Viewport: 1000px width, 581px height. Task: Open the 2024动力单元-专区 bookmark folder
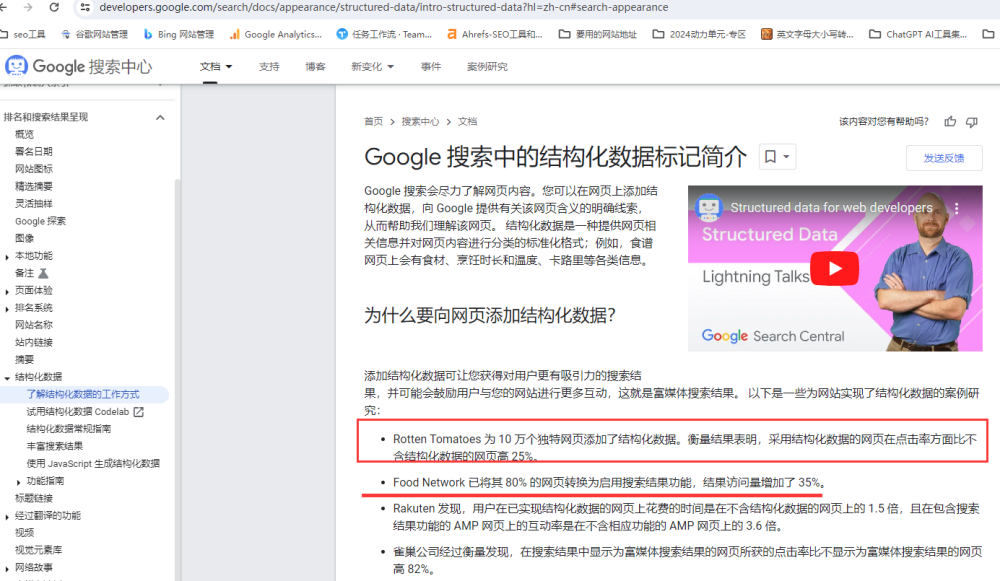[x=699, y=34]
